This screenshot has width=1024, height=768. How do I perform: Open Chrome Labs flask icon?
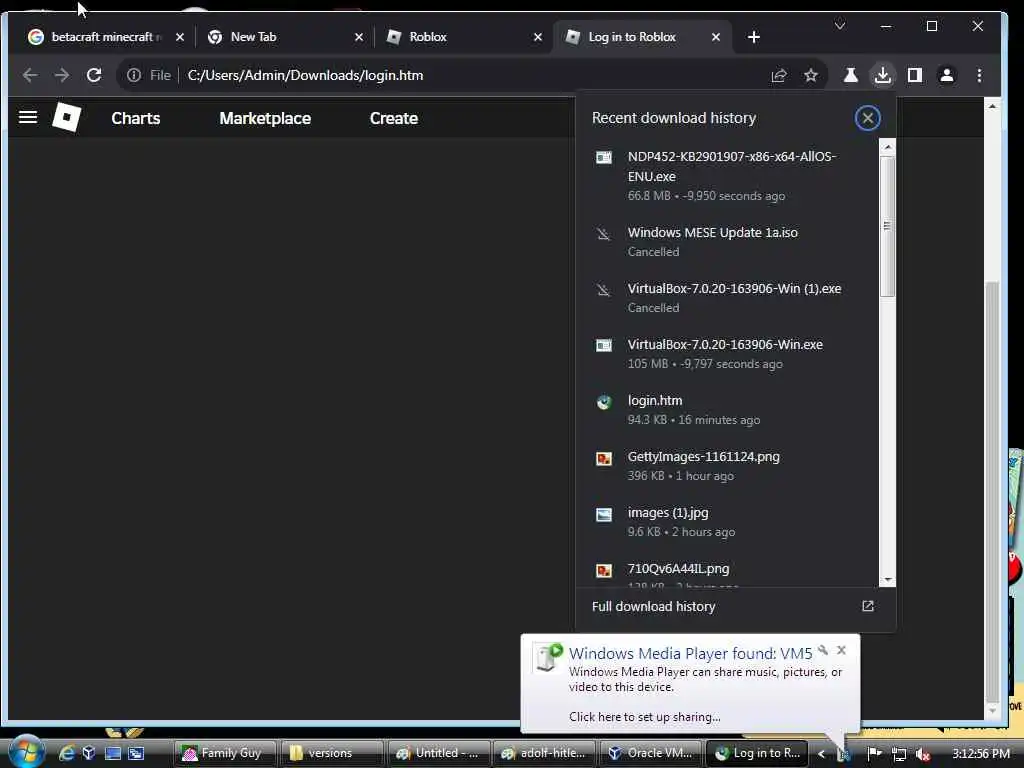click(850, 75)
